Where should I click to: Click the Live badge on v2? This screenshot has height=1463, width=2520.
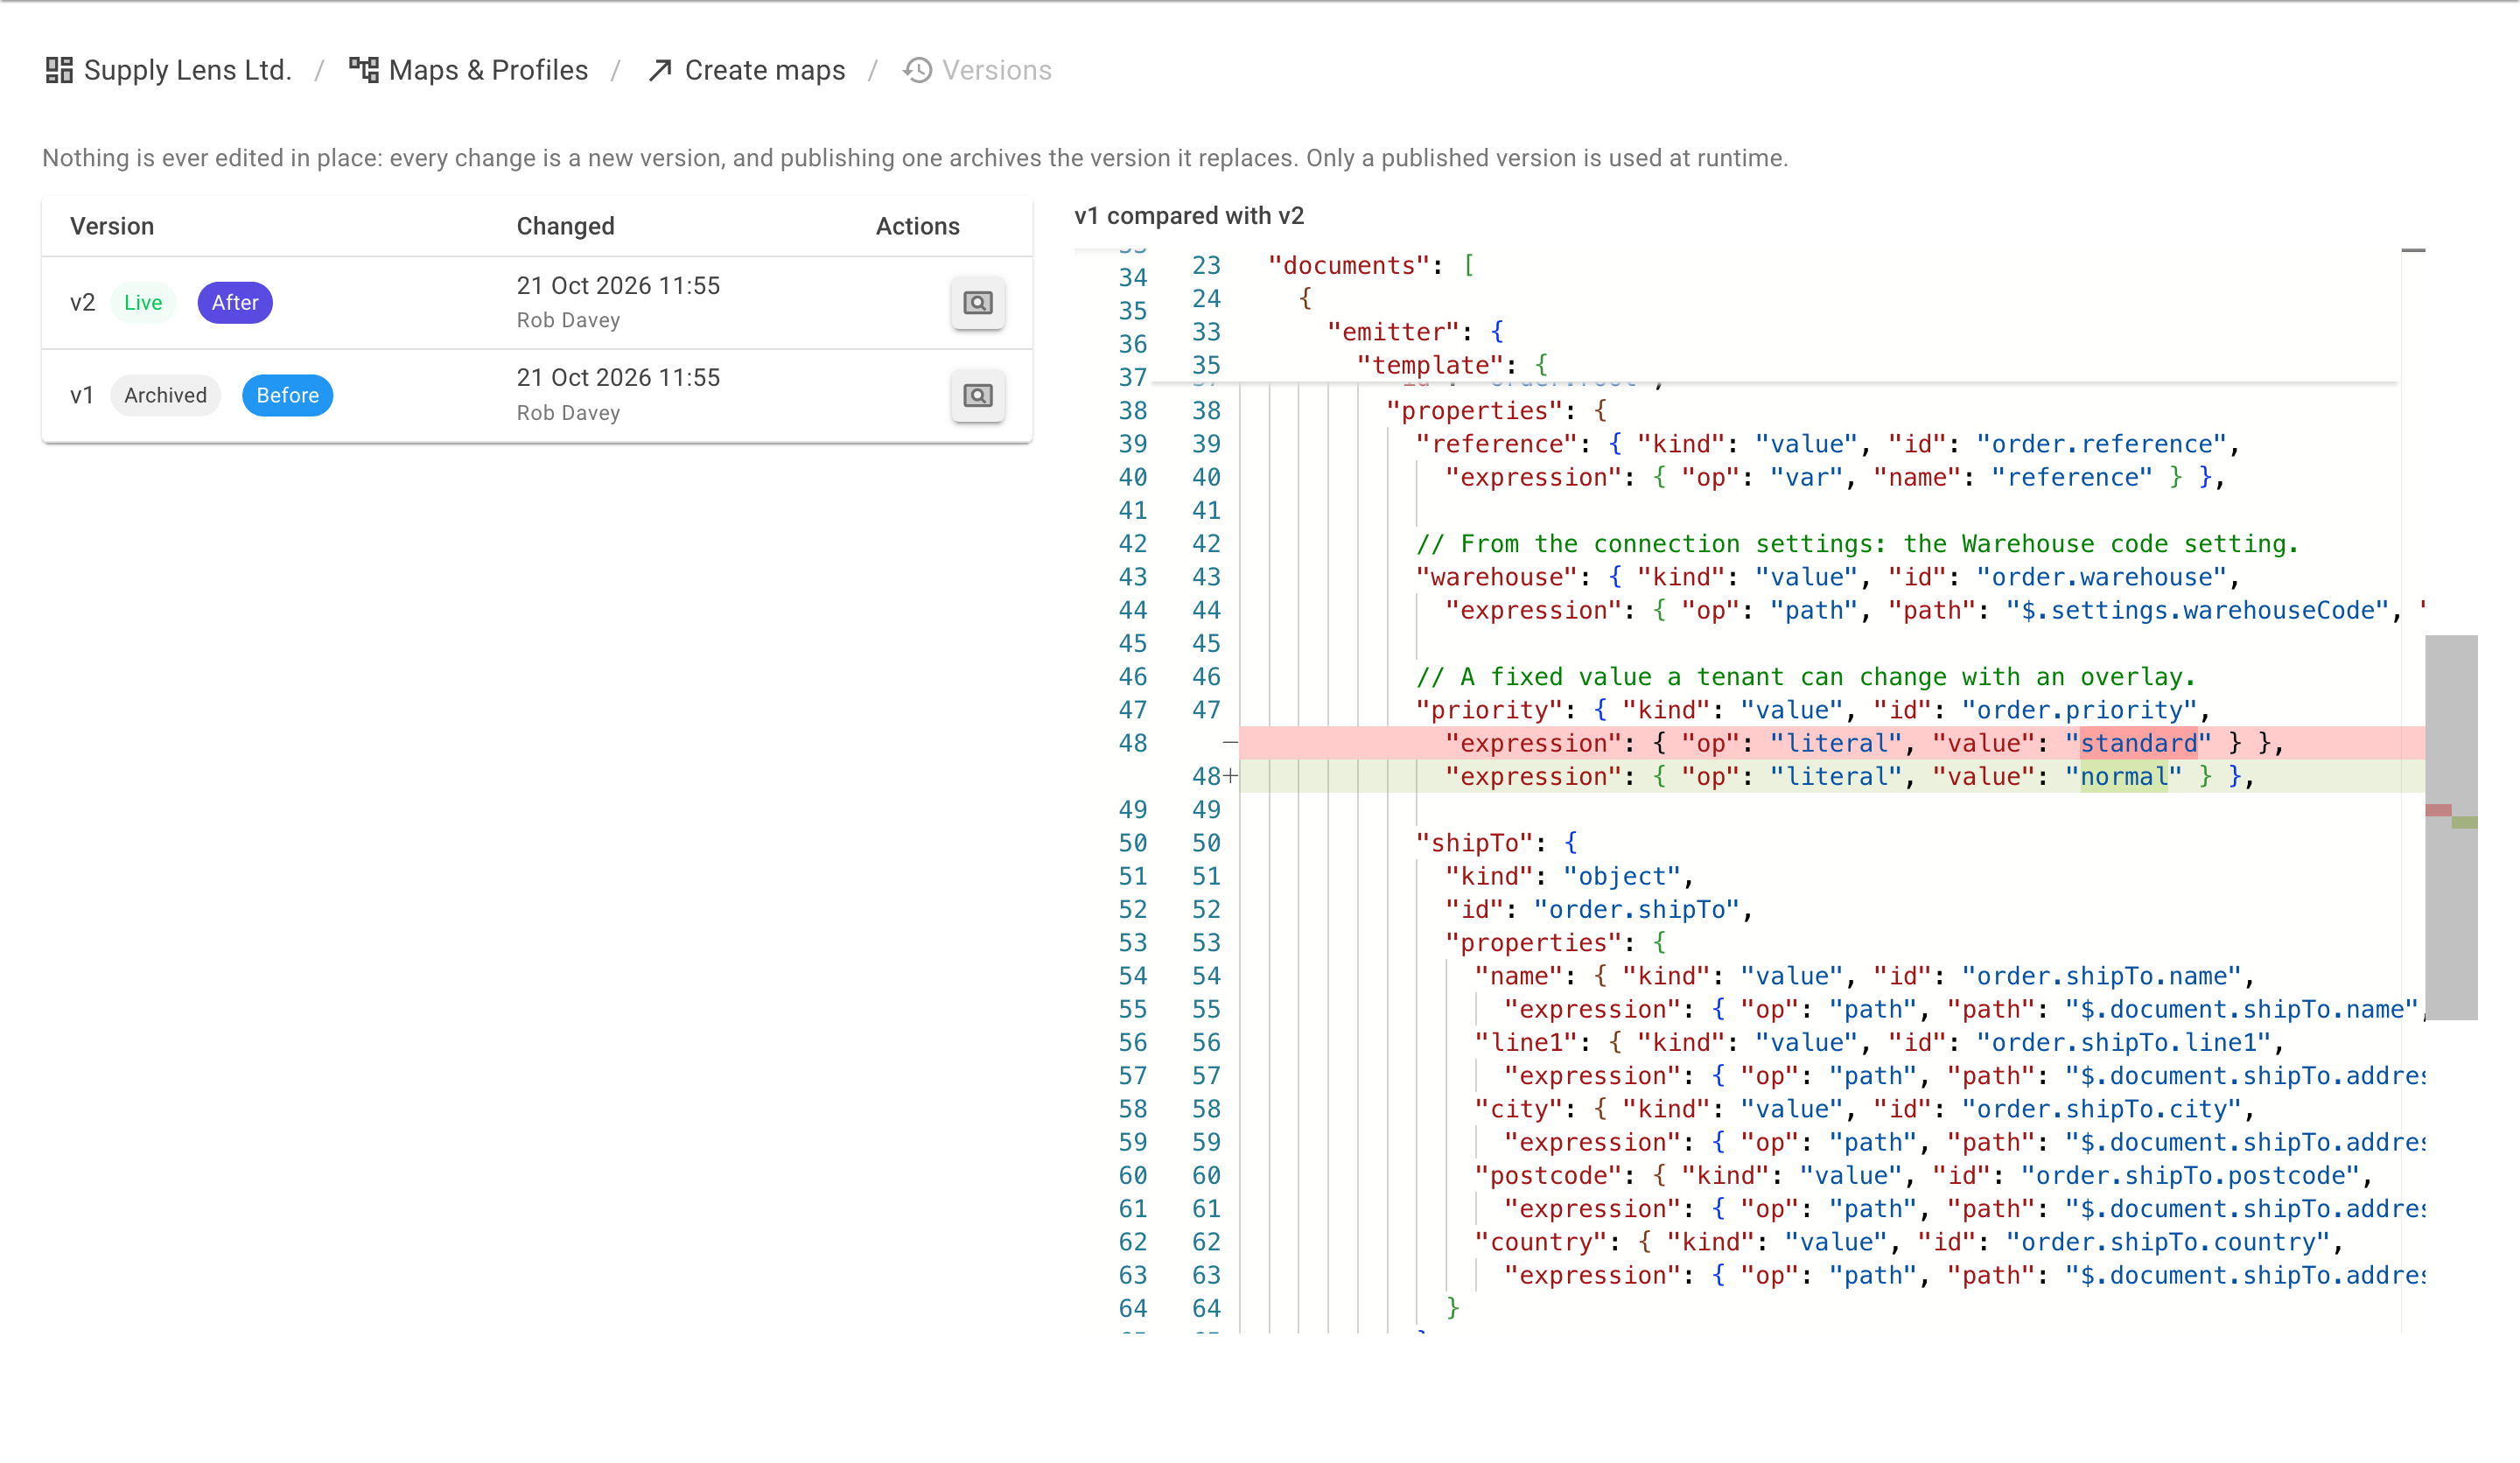tap(143, 303)
